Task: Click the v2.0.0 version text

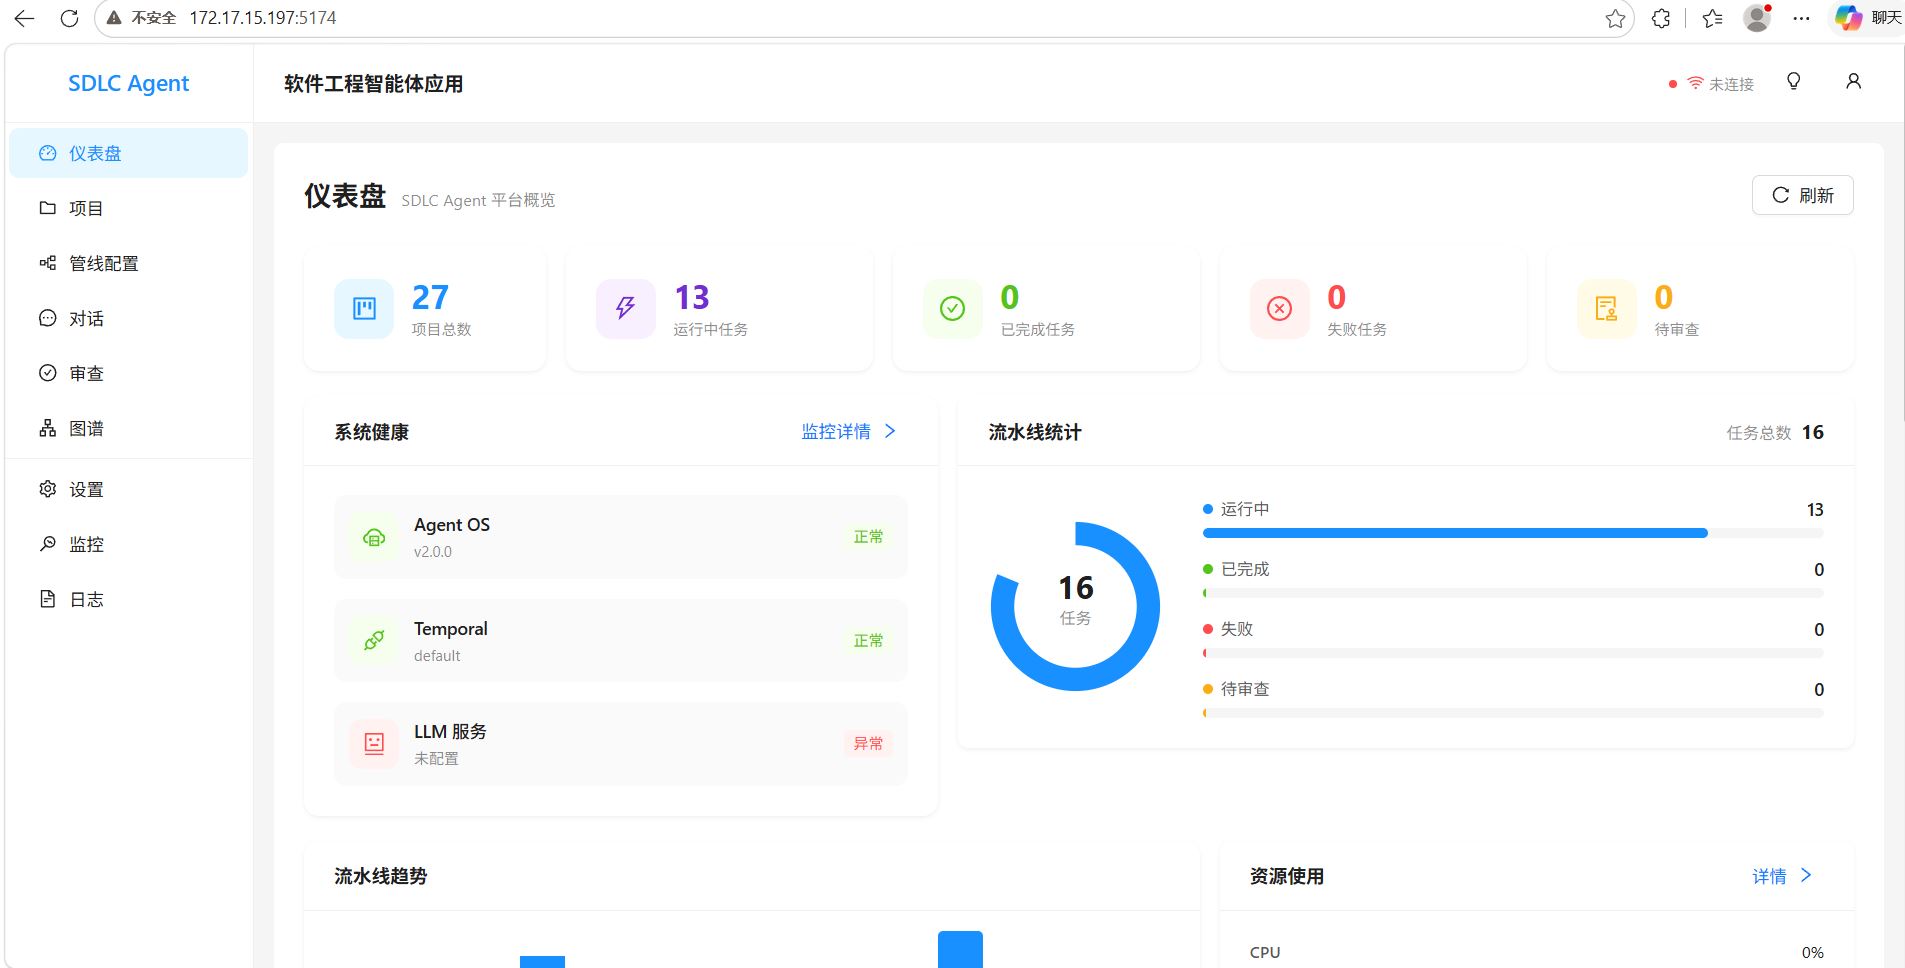Action: (433, 552)
